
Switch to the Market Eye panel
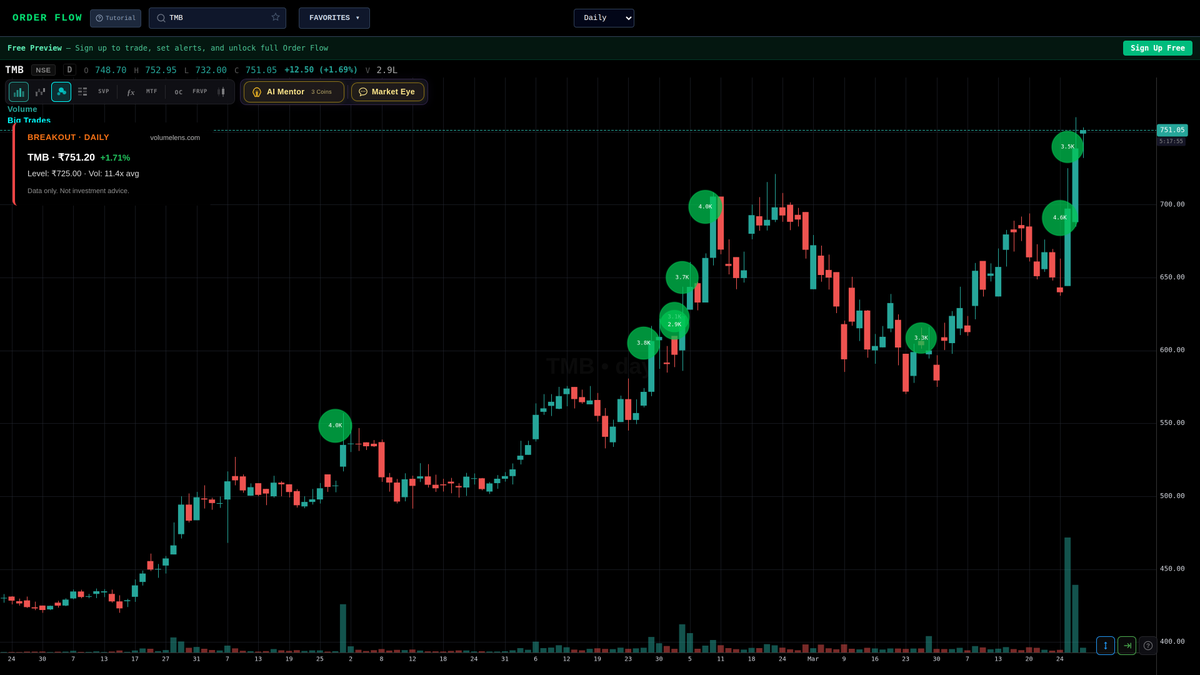(388, 91)
